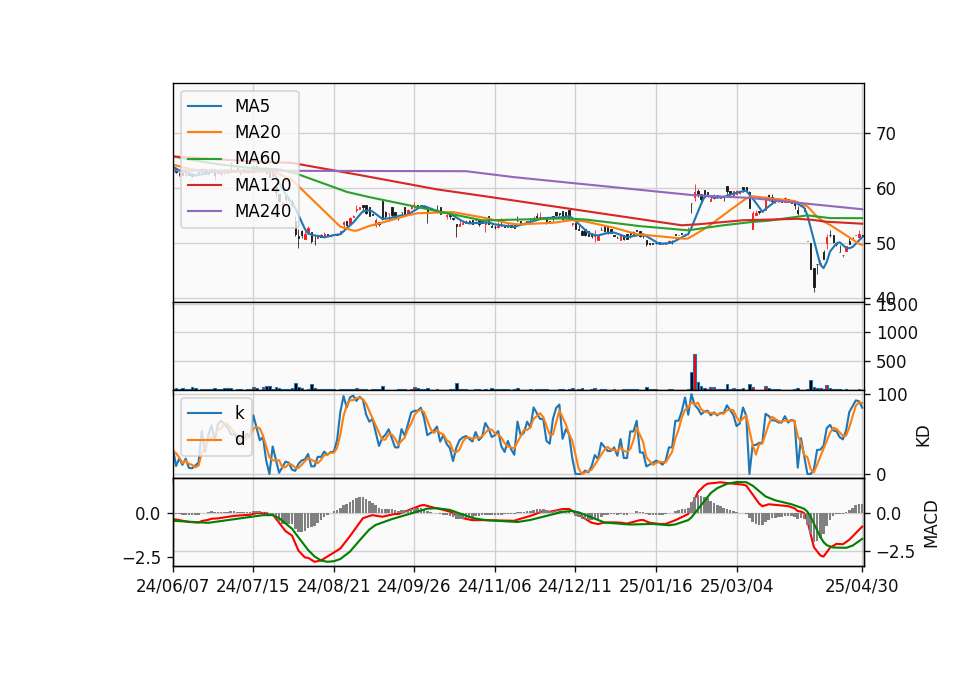This screenshot has height=690, width=960.
Task: Click the orange MA20 legend line sample
Action: point(204,132)
